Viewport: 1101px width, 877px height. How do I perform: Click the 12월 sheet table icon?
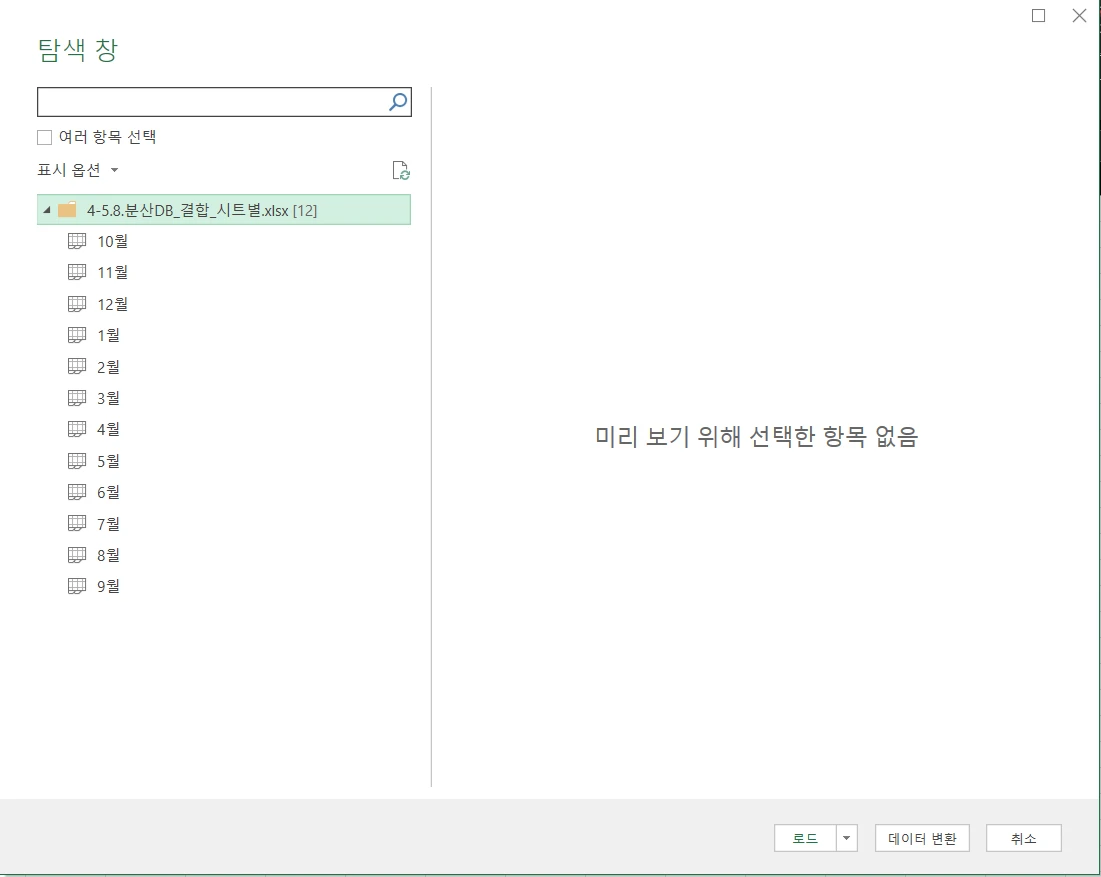tap(77, 304)
